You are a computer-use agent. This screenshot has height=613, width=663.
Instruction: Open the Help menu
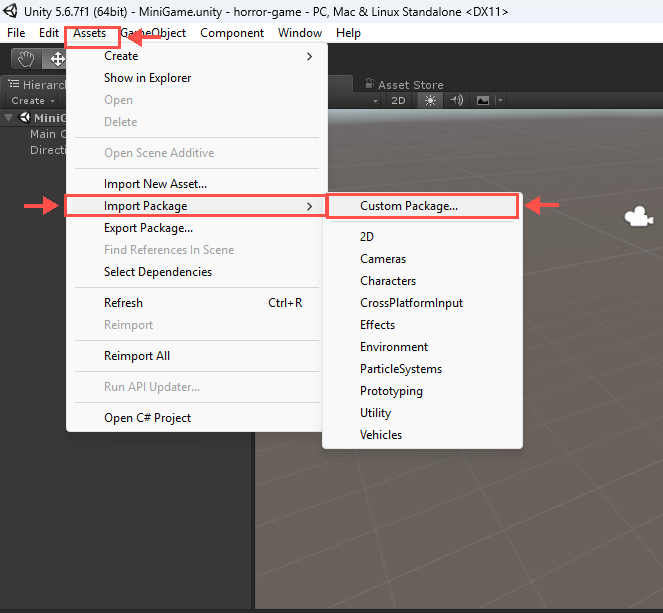348,33
